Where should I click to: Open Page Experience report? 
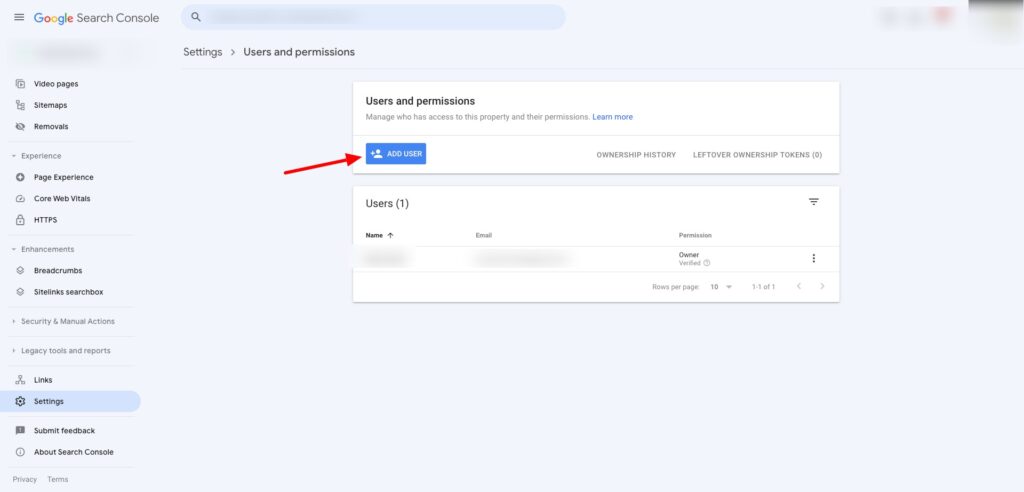(63, 177)
